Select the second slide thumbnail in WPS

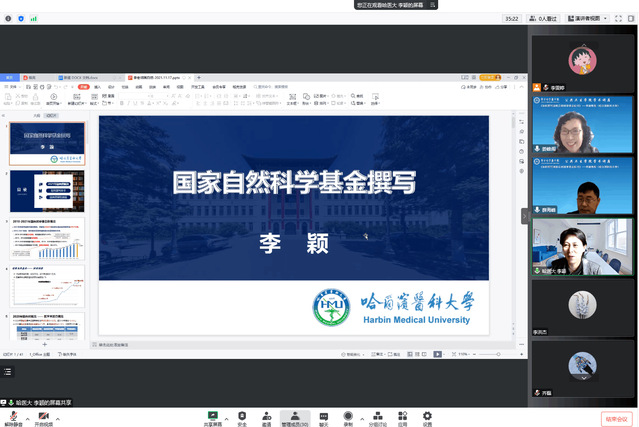tap(47, 190)
